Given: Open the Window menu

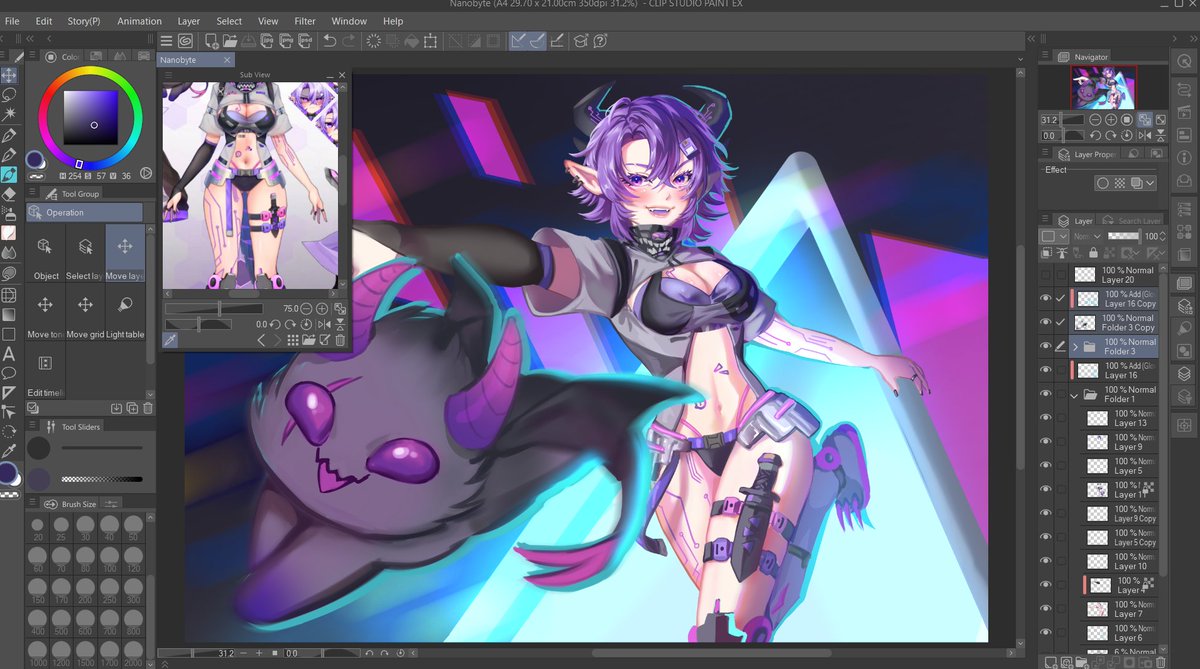Looking at the screenshot, I should point(349,21).
